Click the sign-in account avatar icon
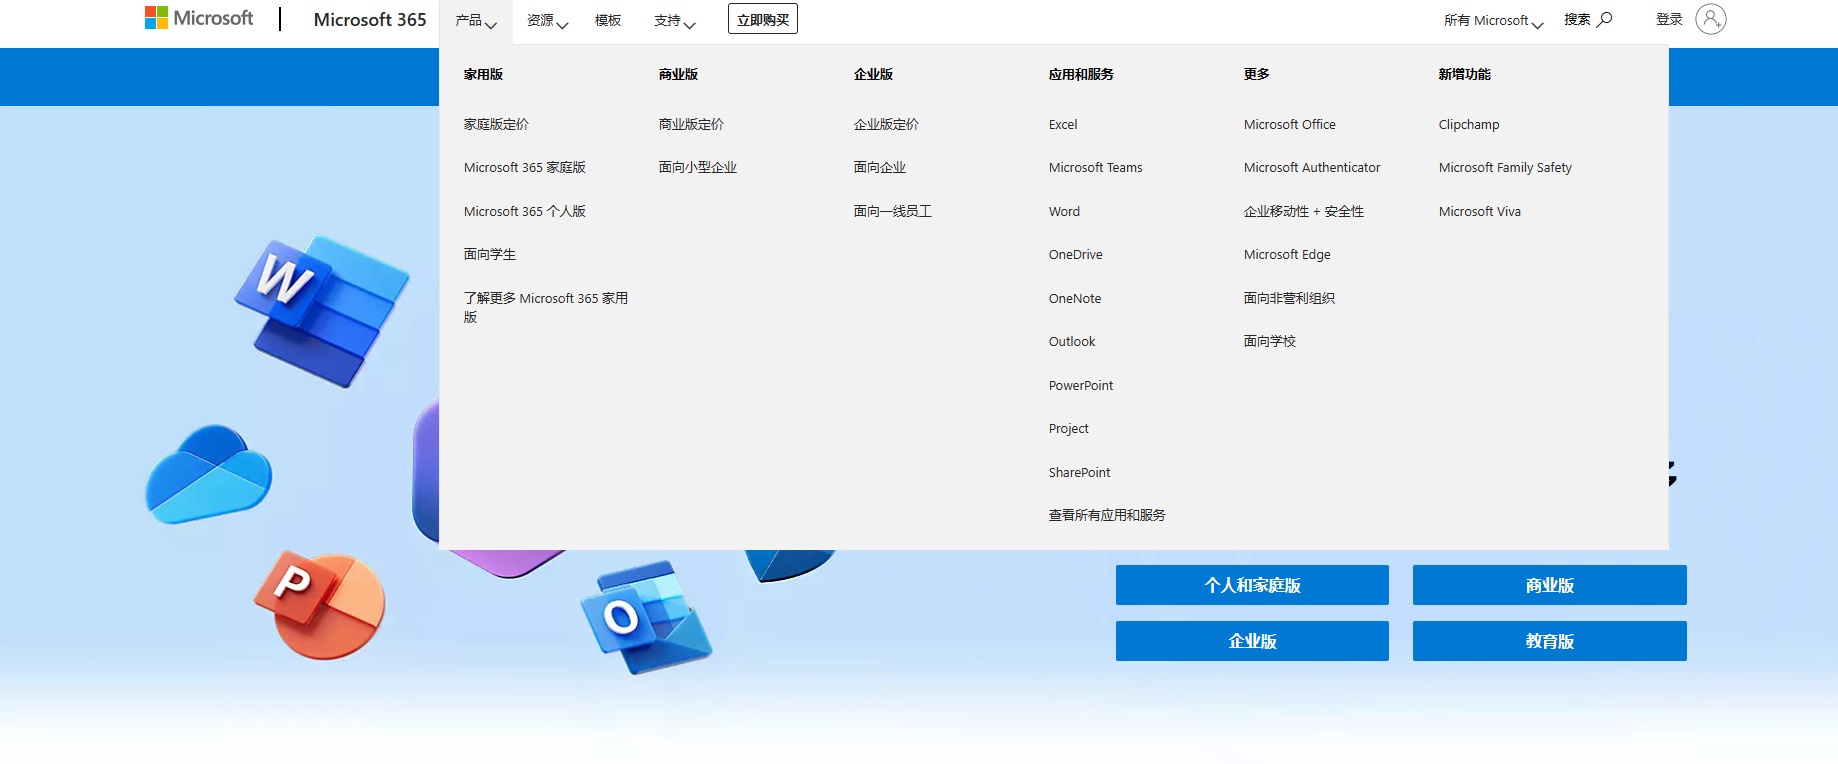Screen dimensions: 1838x764 click(x=1711, y=19)
